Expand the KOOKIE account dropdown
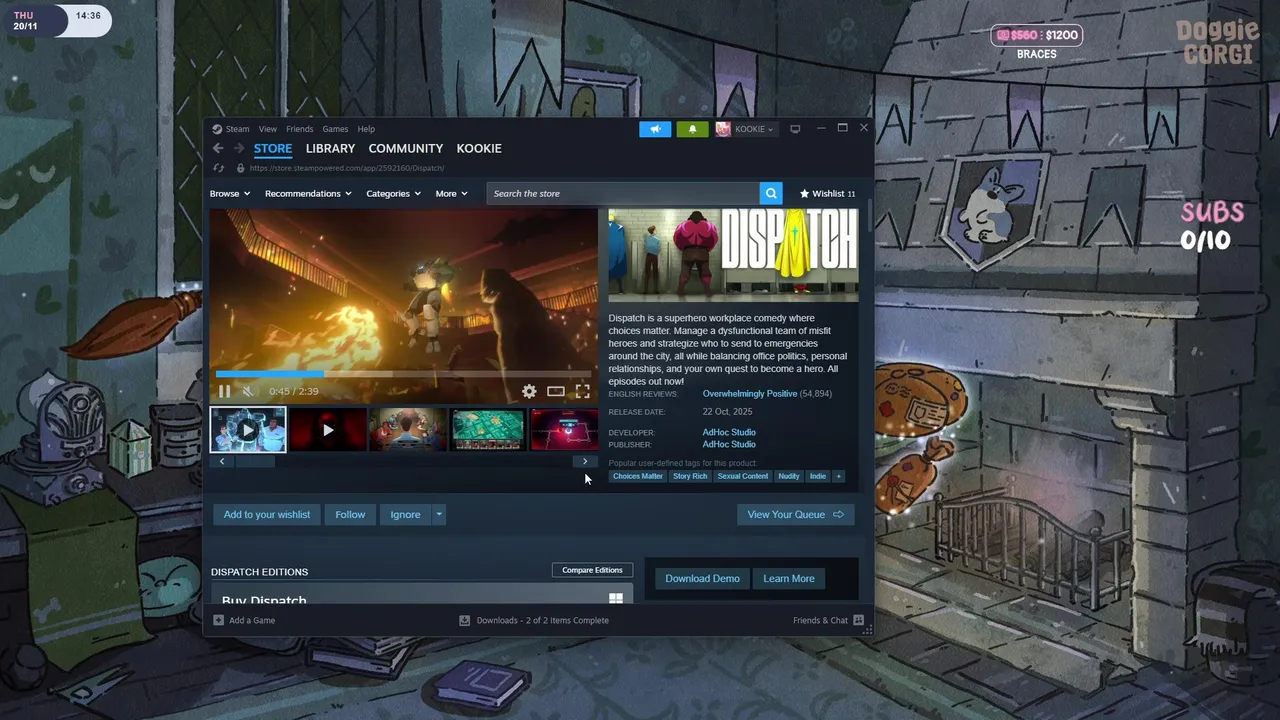Screen dimensions: 1280x720 point(754,129)
